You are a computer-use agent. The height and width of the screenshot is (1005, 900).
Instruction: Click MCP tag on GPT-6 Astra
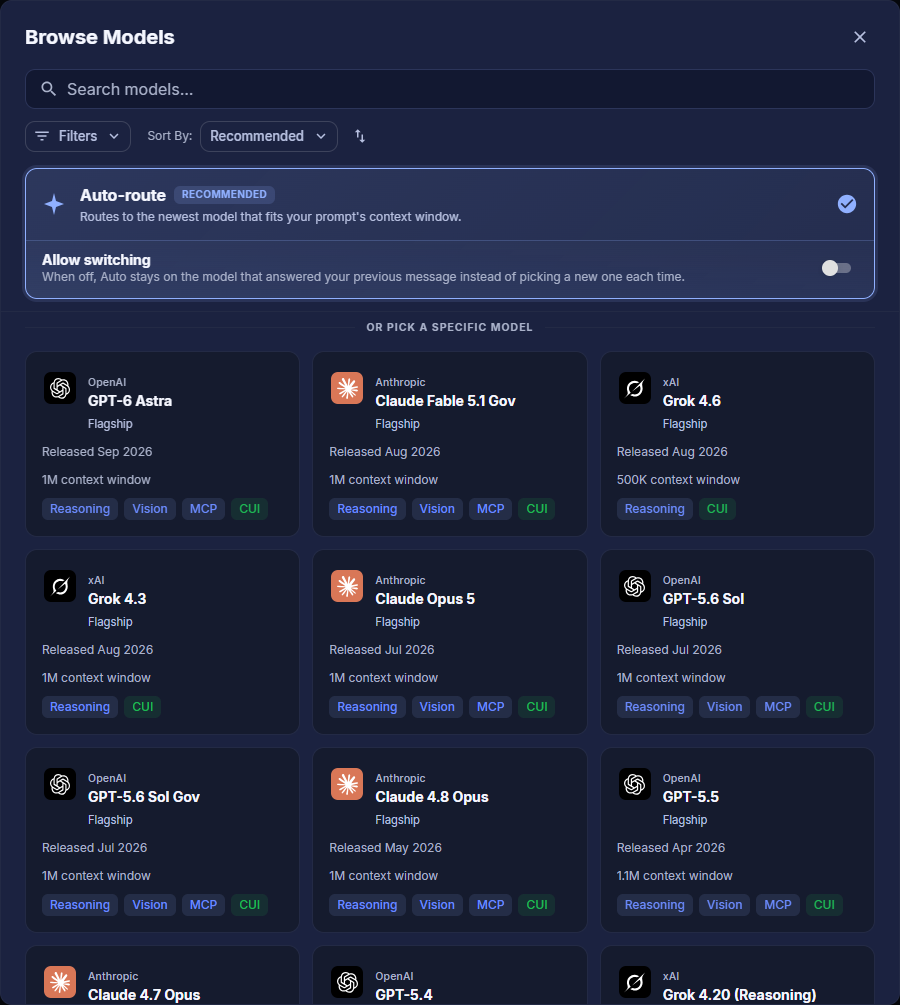203,509
